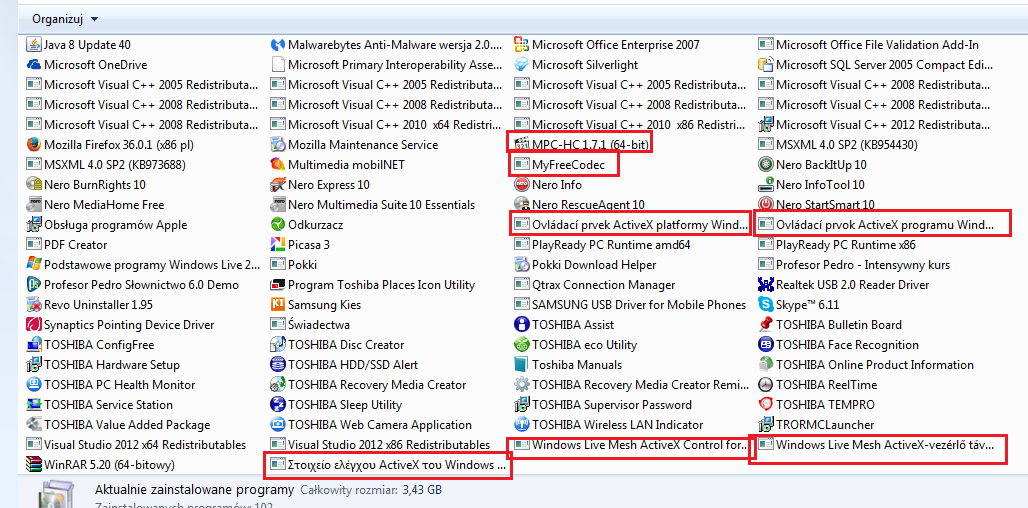Screen dimensions: 1028x508
Task: Click the Pokki Download Helper icon
Action: [522, 265]
